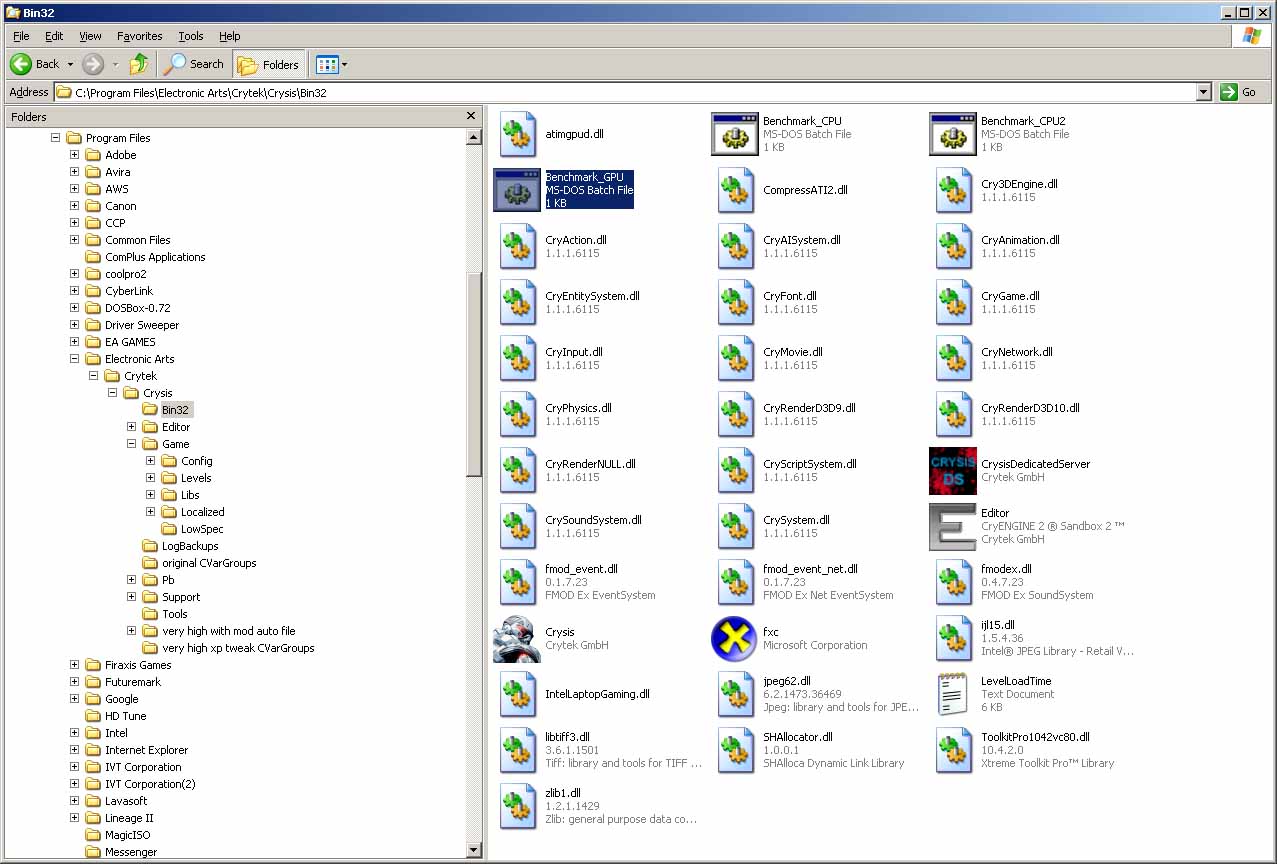
Task: Open the Tools menu
Action: (x=191, y=36)
